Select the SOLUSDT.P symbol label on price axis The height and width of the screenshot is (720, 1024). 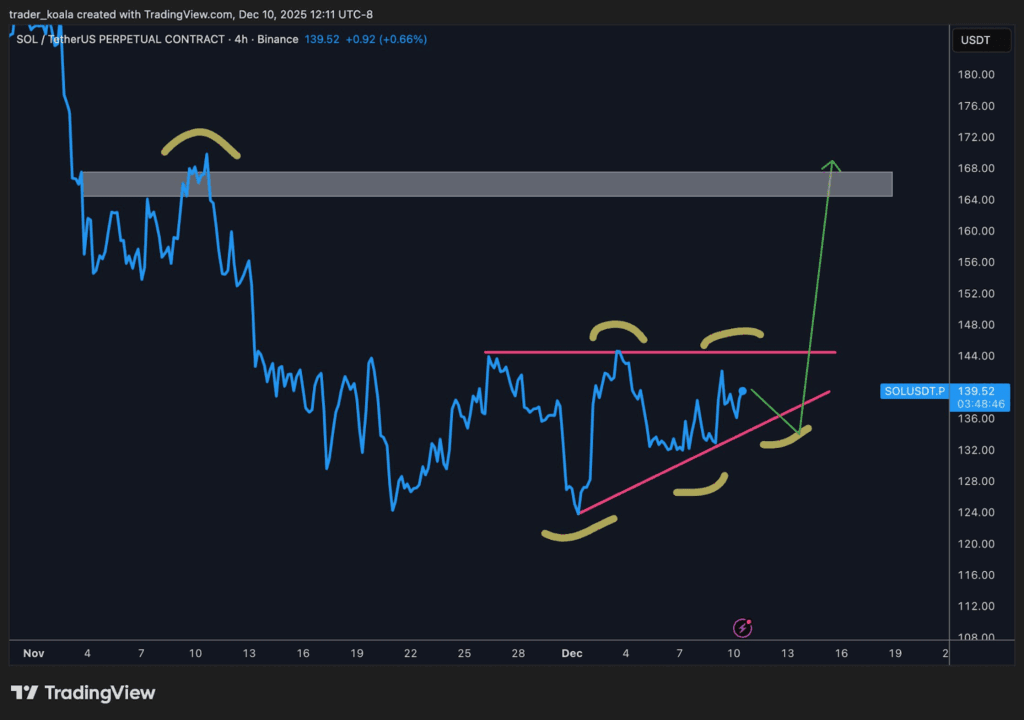click(914, 391)
